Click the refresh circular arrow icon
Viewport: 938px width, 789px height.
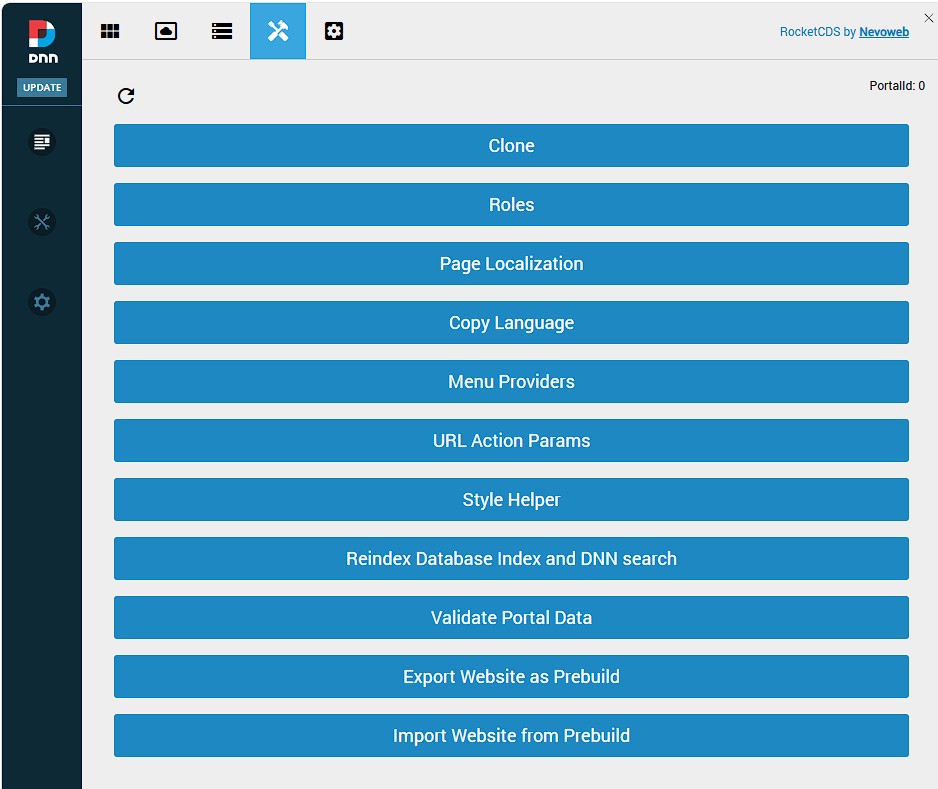[x=126, y=96]
